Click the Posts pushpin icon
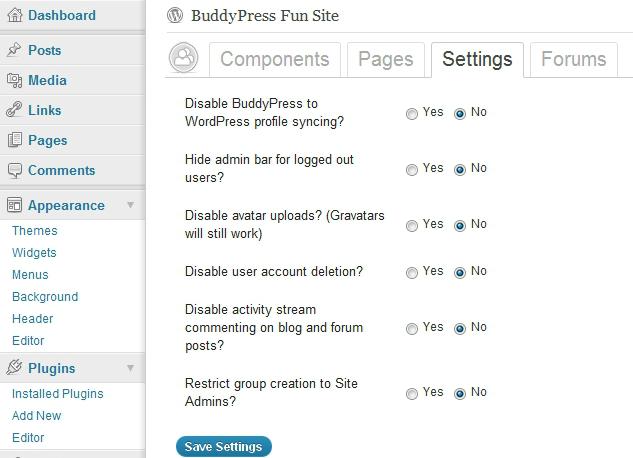This screenshot has width=633, height=458. (x=14, y=50)
